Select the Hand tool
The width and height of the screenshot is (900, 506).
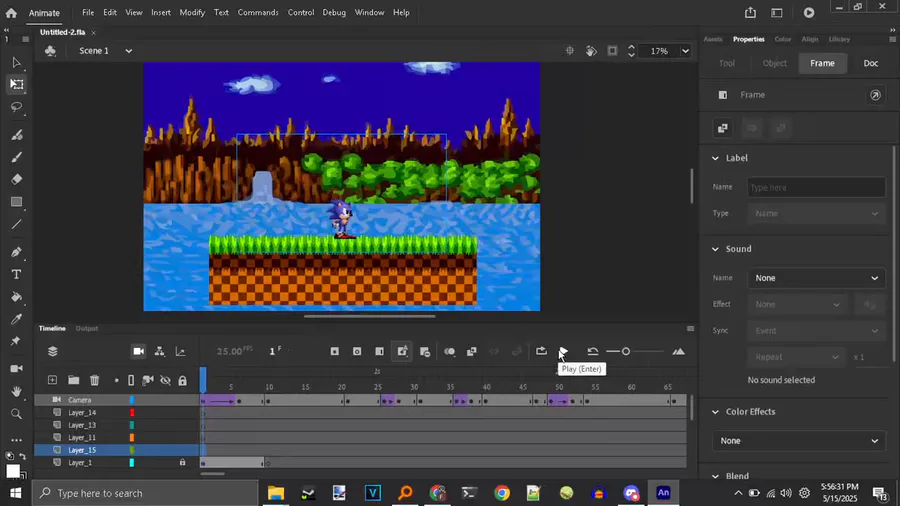click(x=16, y=391)
